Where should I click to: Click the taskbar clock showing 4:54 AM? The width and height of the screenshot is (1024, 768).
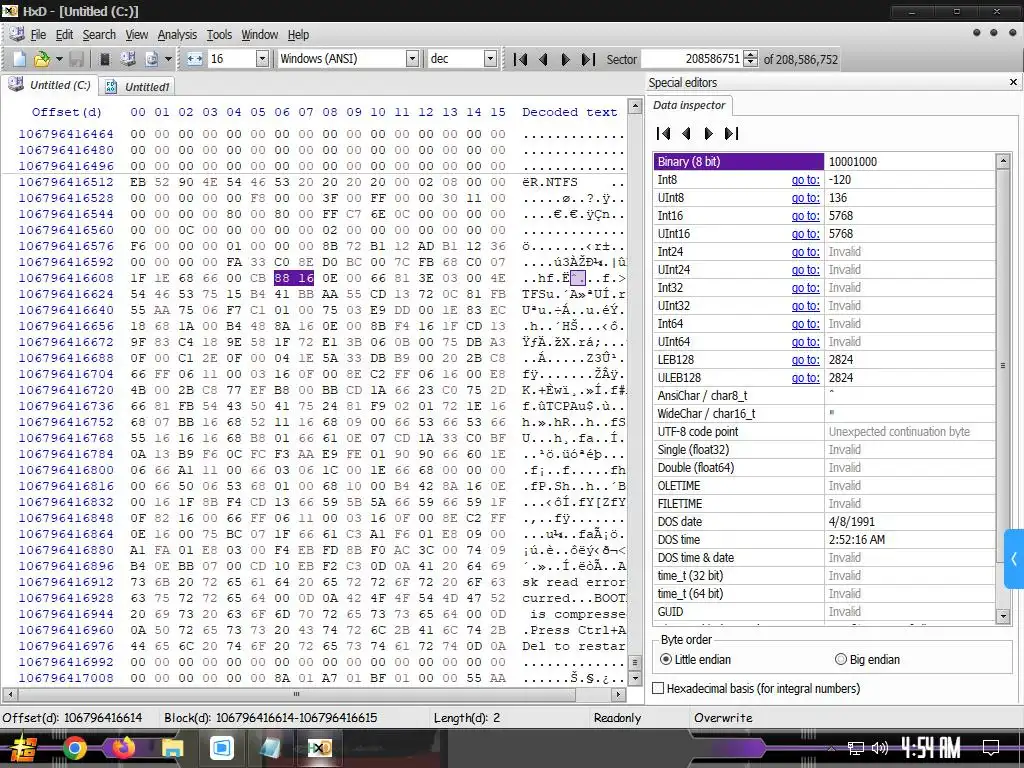tap(930, 748)
